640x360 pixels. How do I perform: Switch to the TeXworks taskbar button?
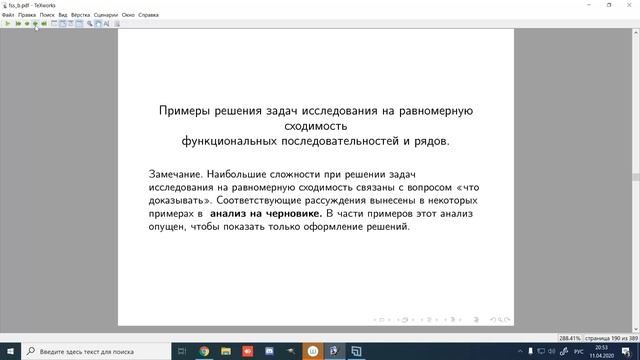(x=335, y=351)
